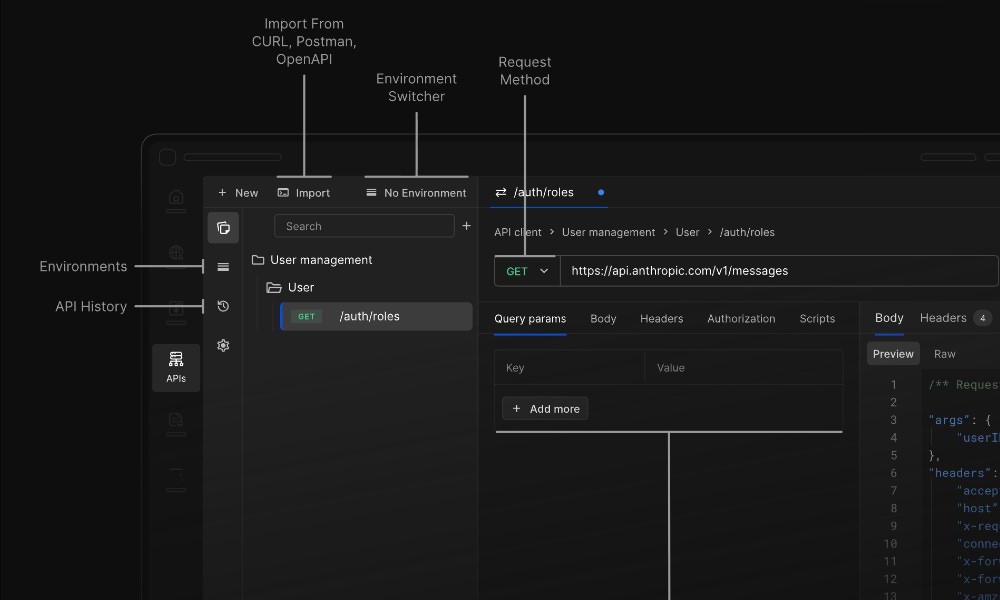Select the APIs item in the outer sidebar

[176, 367]
